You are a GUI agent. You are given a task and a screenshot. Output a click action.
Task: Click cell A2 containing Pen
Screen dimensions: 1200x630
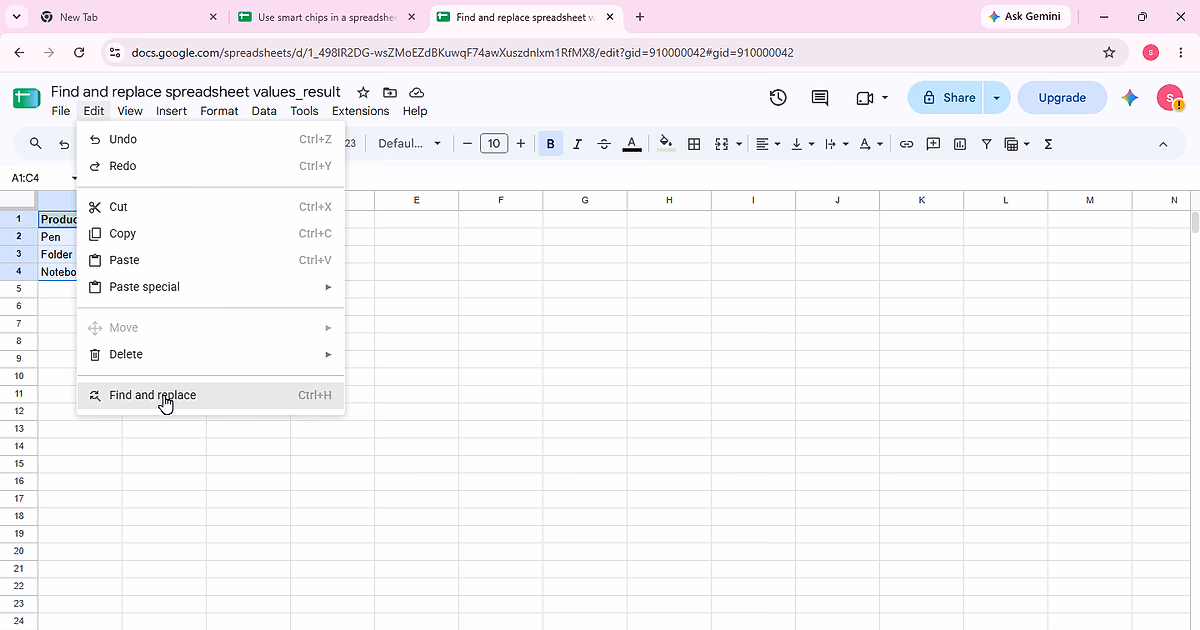(57, 237)
